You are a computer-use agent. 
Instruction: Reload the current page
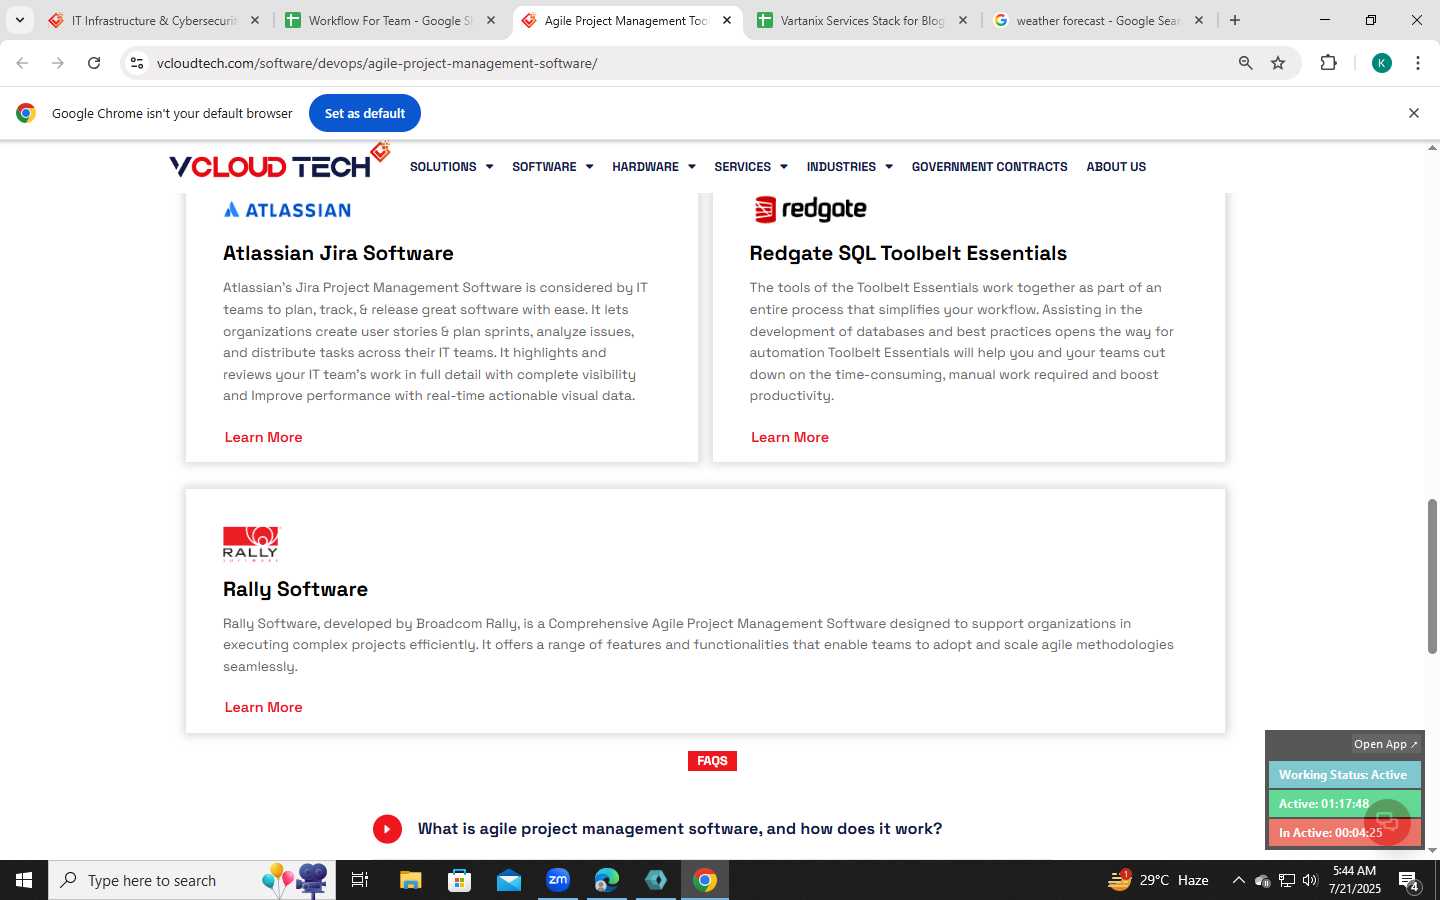pos(94,63)
